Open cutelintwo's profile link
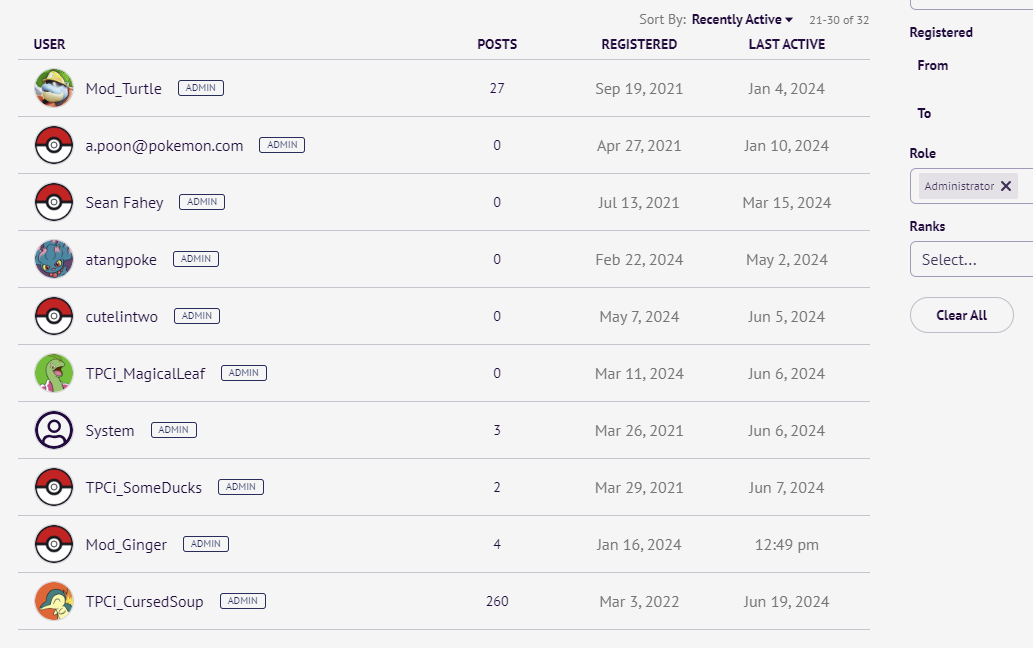 tap(122, 317)
